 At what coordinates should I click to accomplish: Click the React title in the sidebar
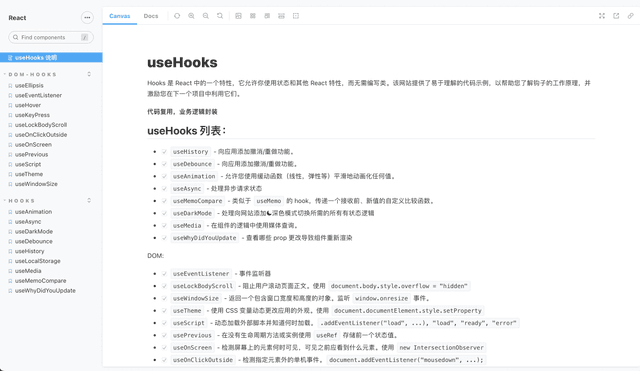pos(17,18)
